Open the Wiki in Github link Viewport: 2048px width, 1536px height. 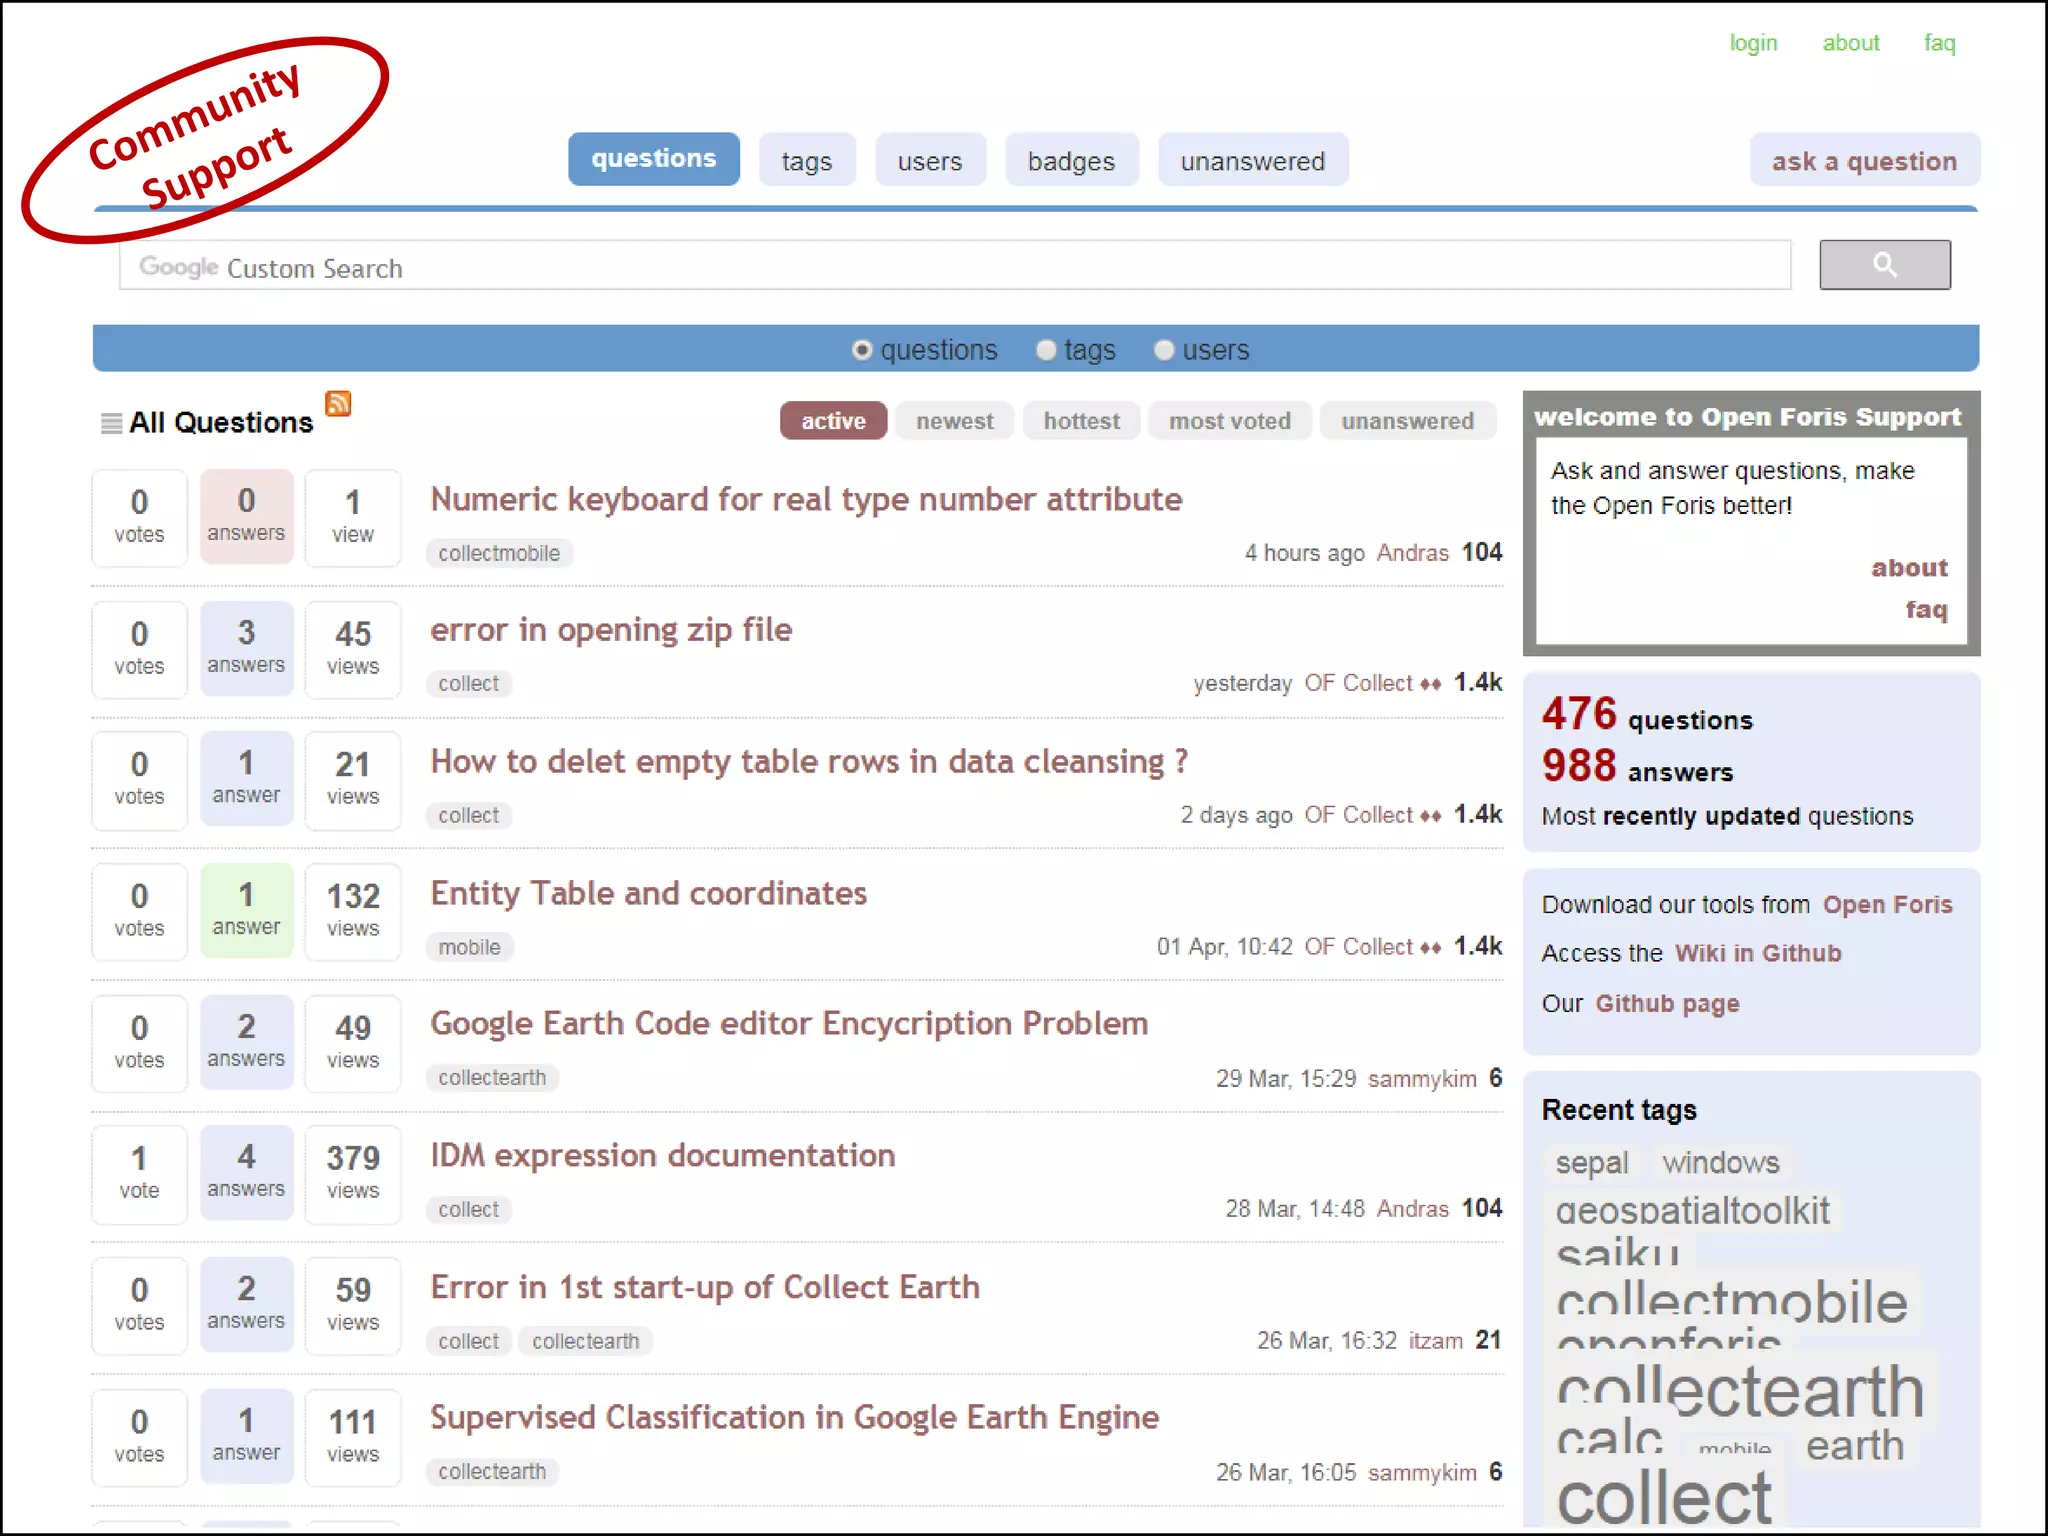(x=1757, y=953)
